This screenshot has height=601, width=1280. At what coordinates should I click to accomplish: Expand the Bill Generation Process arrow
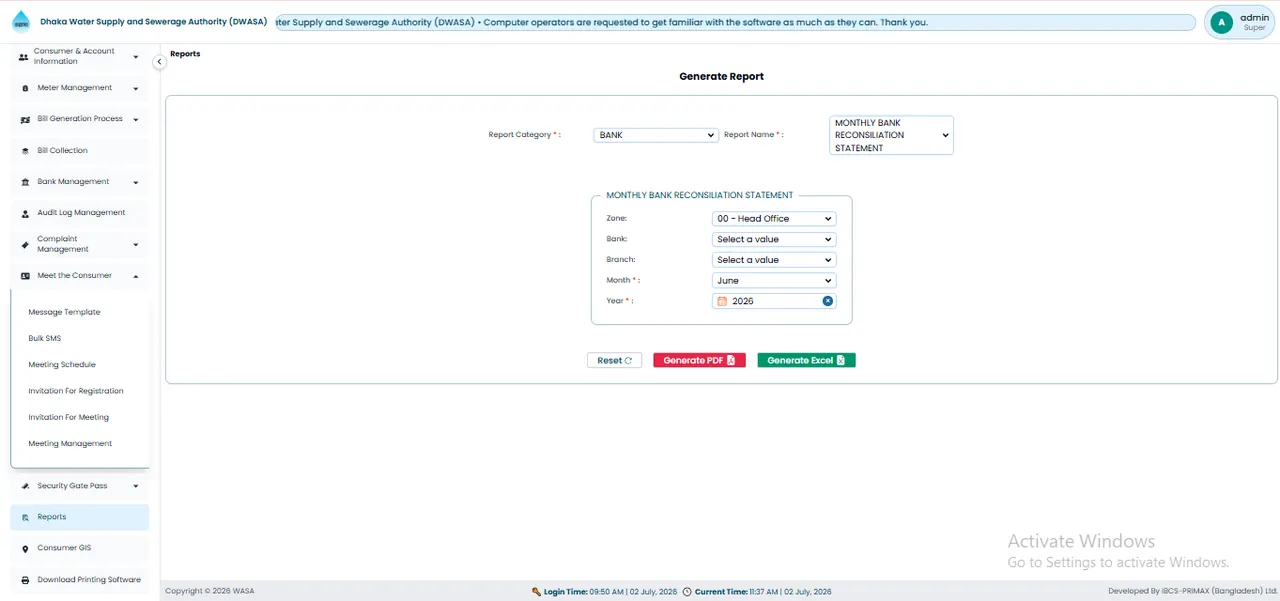135,119
